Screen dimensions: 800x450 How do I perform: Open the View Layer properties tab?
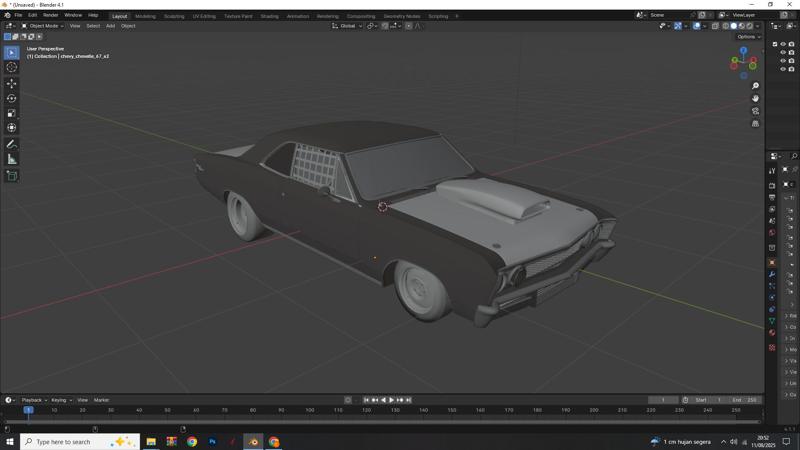click(772, 210)
